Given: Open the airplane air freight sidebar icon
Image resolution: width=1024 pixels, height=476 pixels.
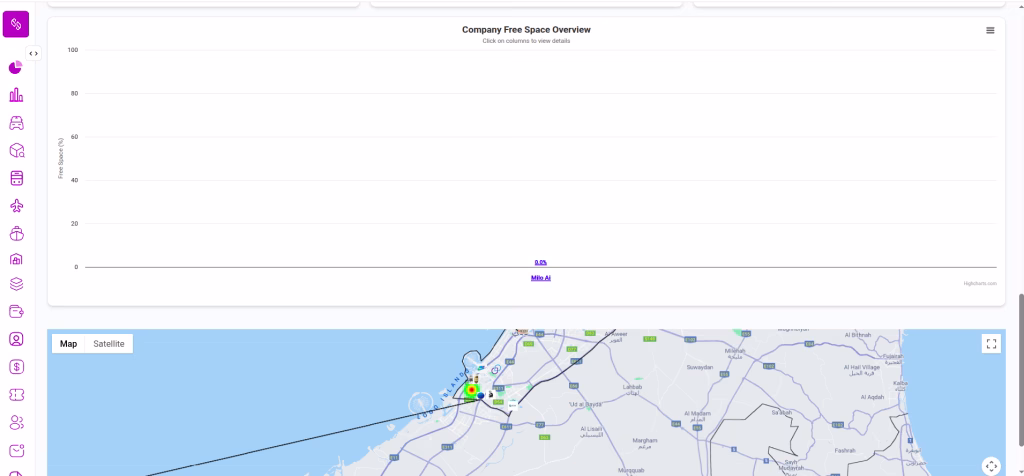Looking at the screenshot, I should [17, 206].
